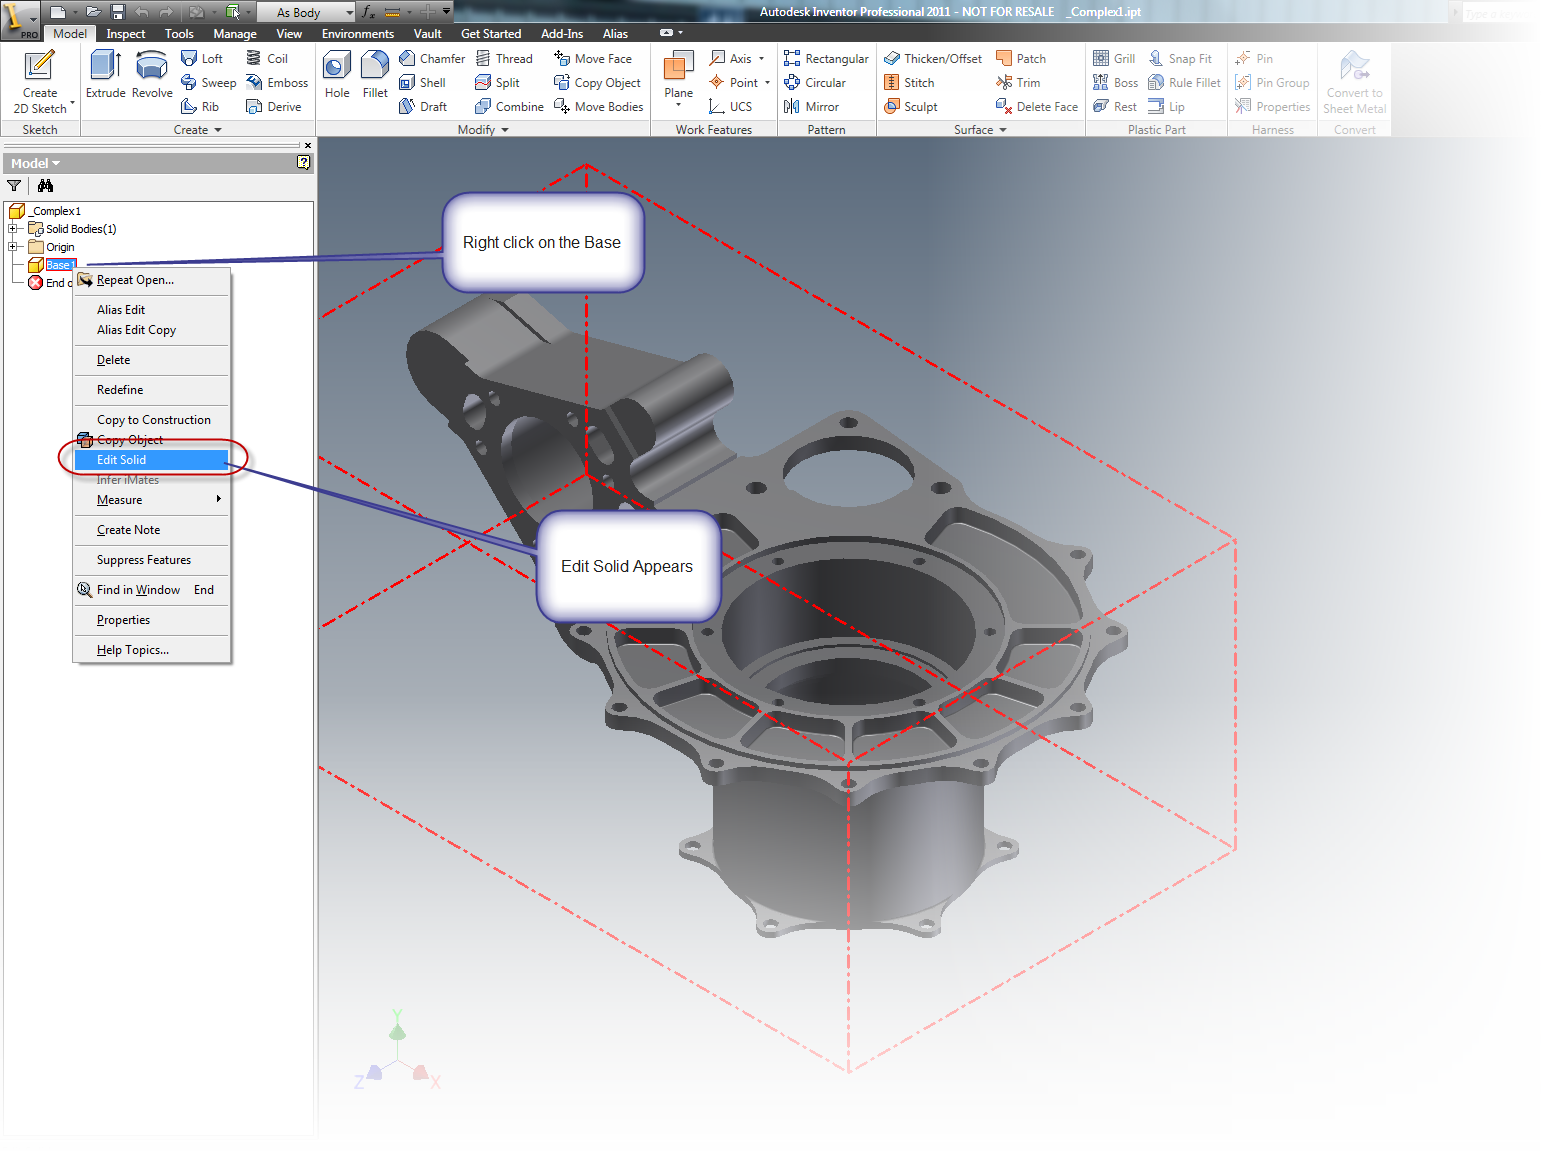Click the binoculars find icon
Image resolution: width=1541 pixels, height=1152 pixels.
(45, 185)
